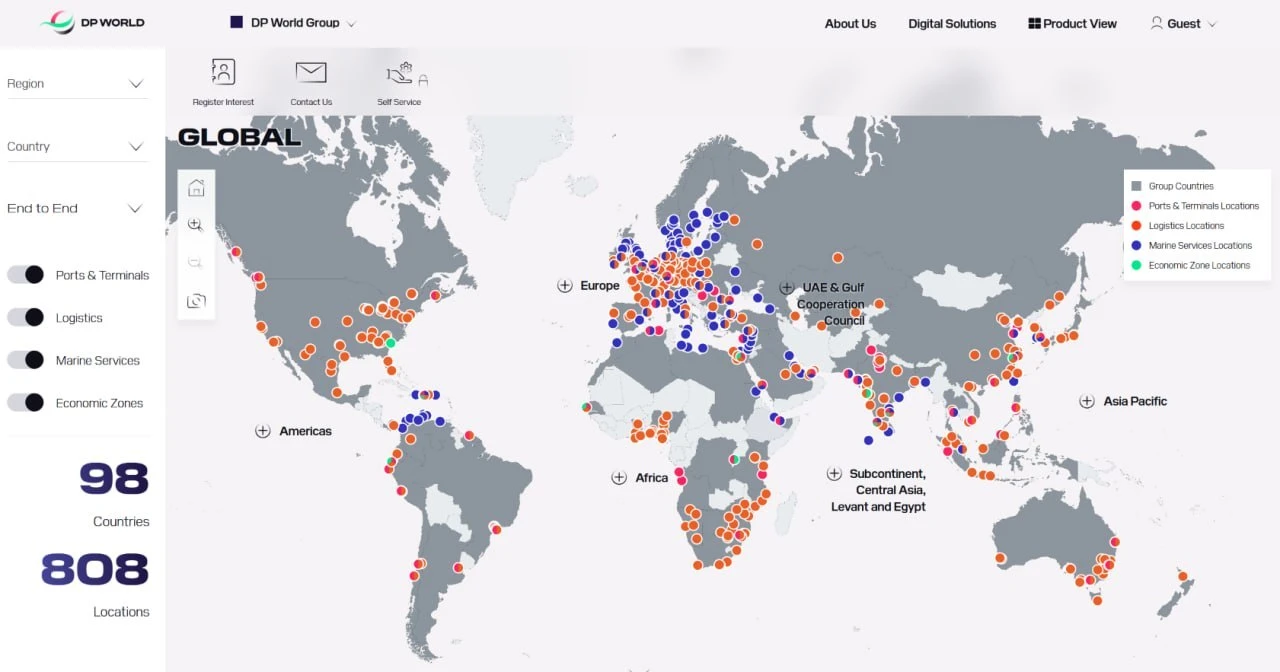
Task: Toggle Ports & Terminals locations off
Action: pyautogui.click(x=26, y=275)
